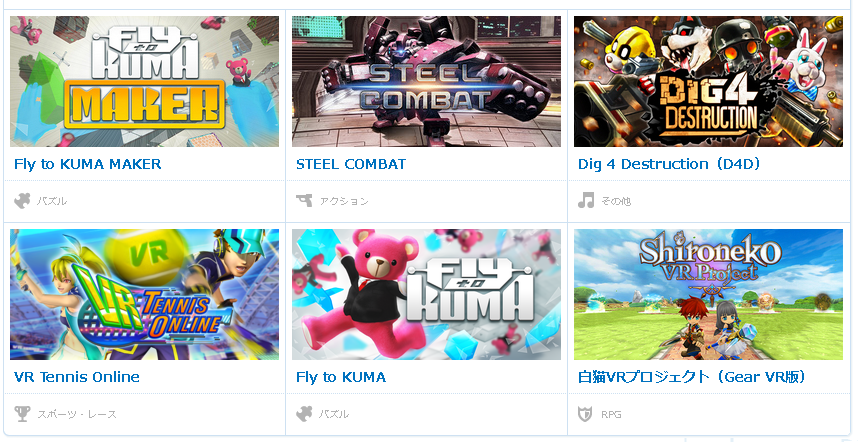
Task: Open the Dig 4 Destruction (D4D) title link
Action: [x=669, y=164]
